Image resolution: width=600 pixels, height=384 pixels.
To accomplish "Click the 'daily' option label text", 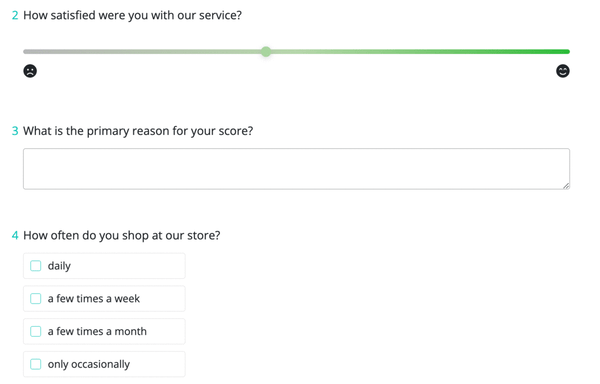I will click(59, 266).
